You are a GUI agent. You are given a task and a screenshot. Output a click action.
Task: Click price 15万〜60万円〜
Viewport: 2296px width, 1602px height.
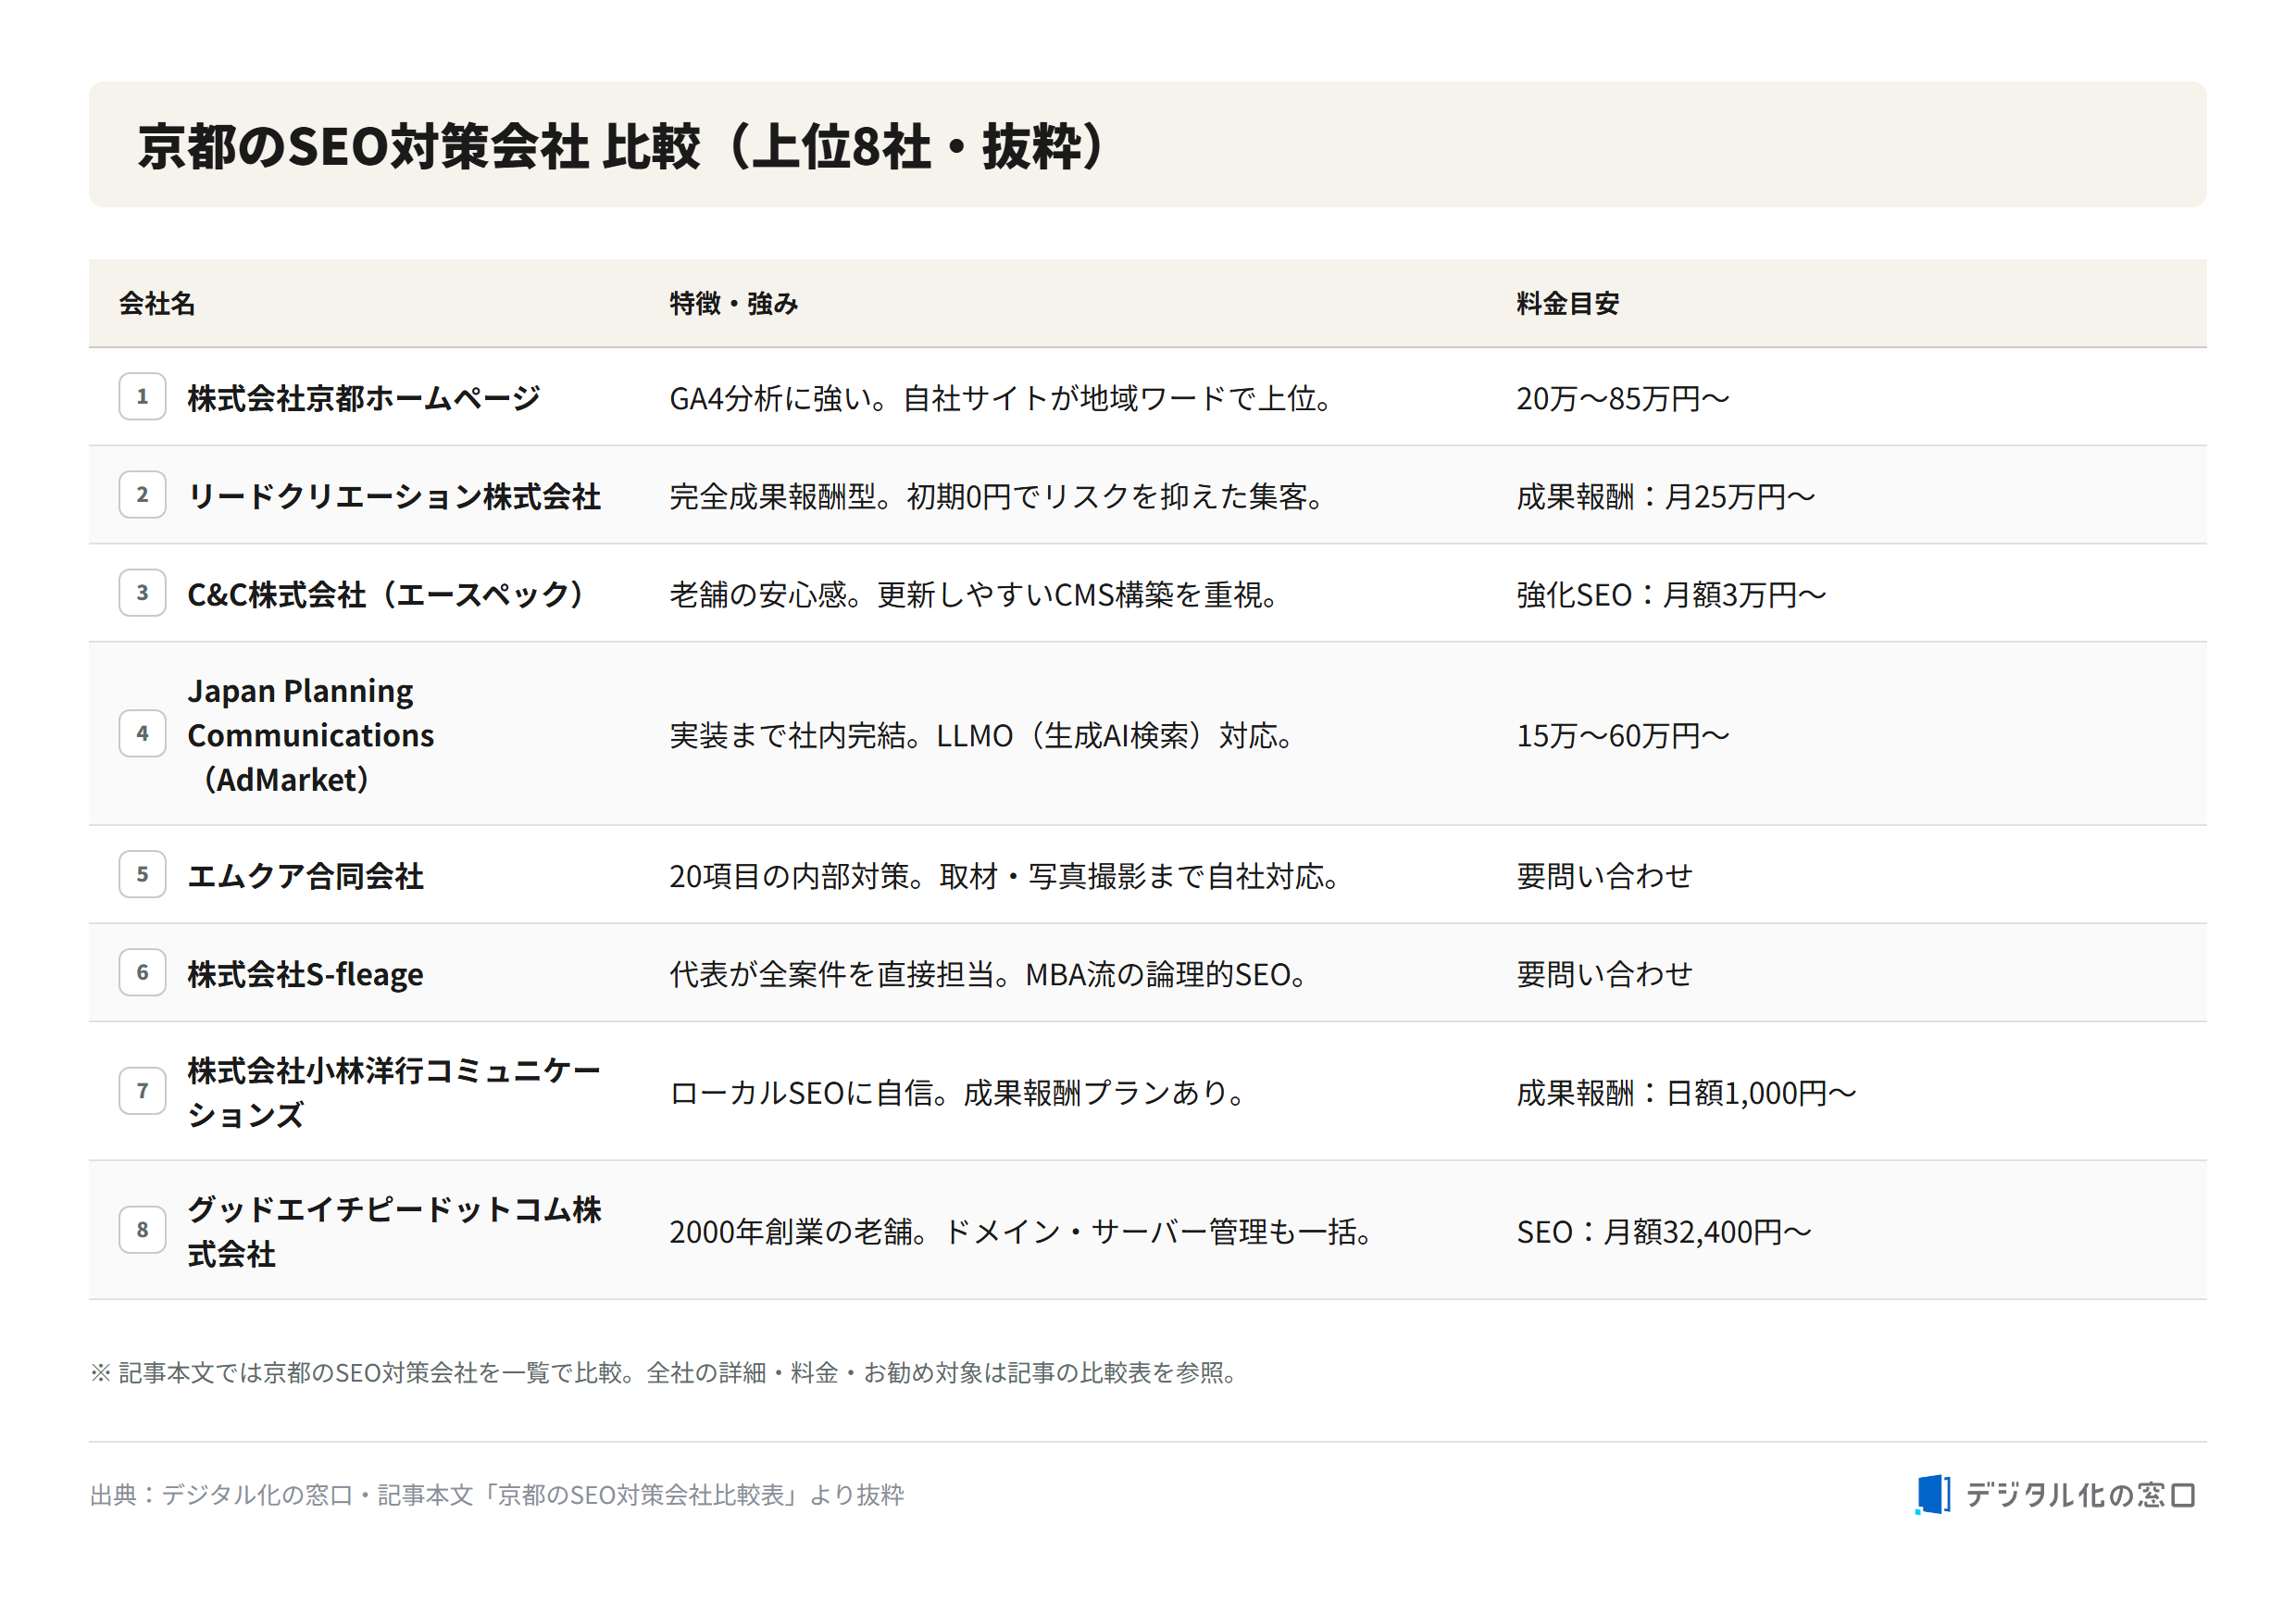coord(1622,735)
